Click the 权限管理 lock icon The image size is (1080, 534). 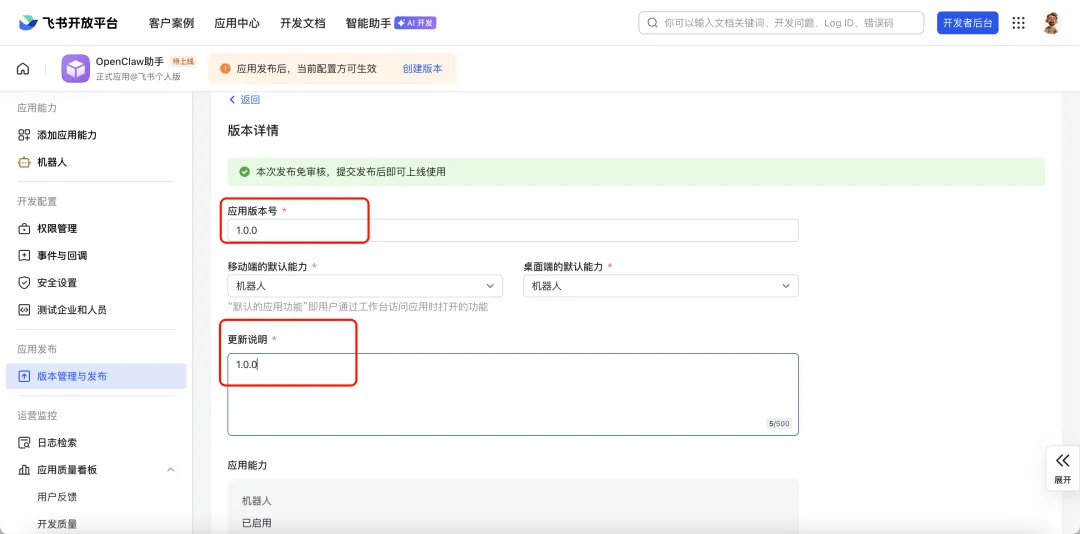[x=24, y=229]
